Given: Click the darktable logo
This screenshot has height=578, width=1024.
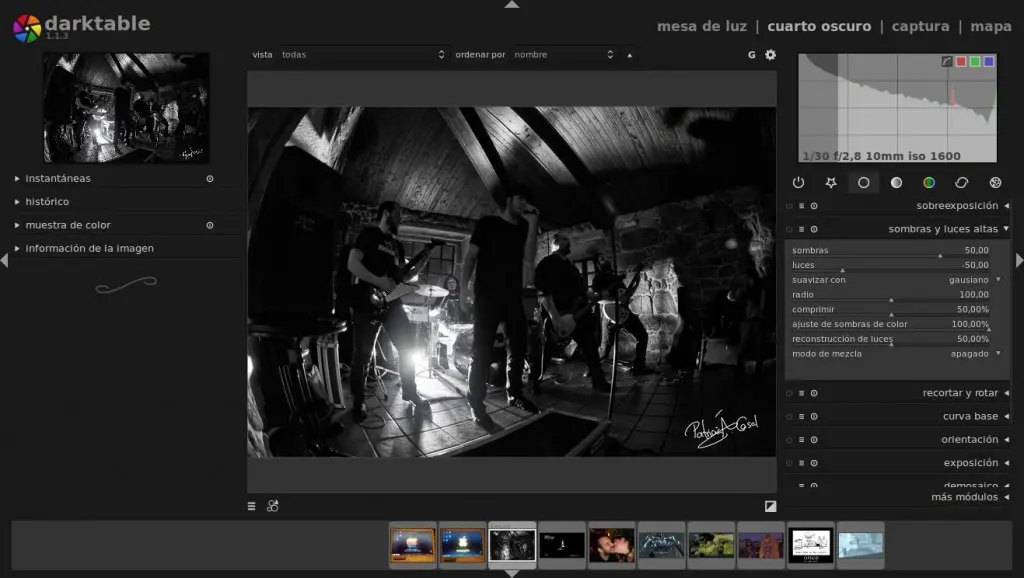Looking at the screenshot, I should 27,28.
